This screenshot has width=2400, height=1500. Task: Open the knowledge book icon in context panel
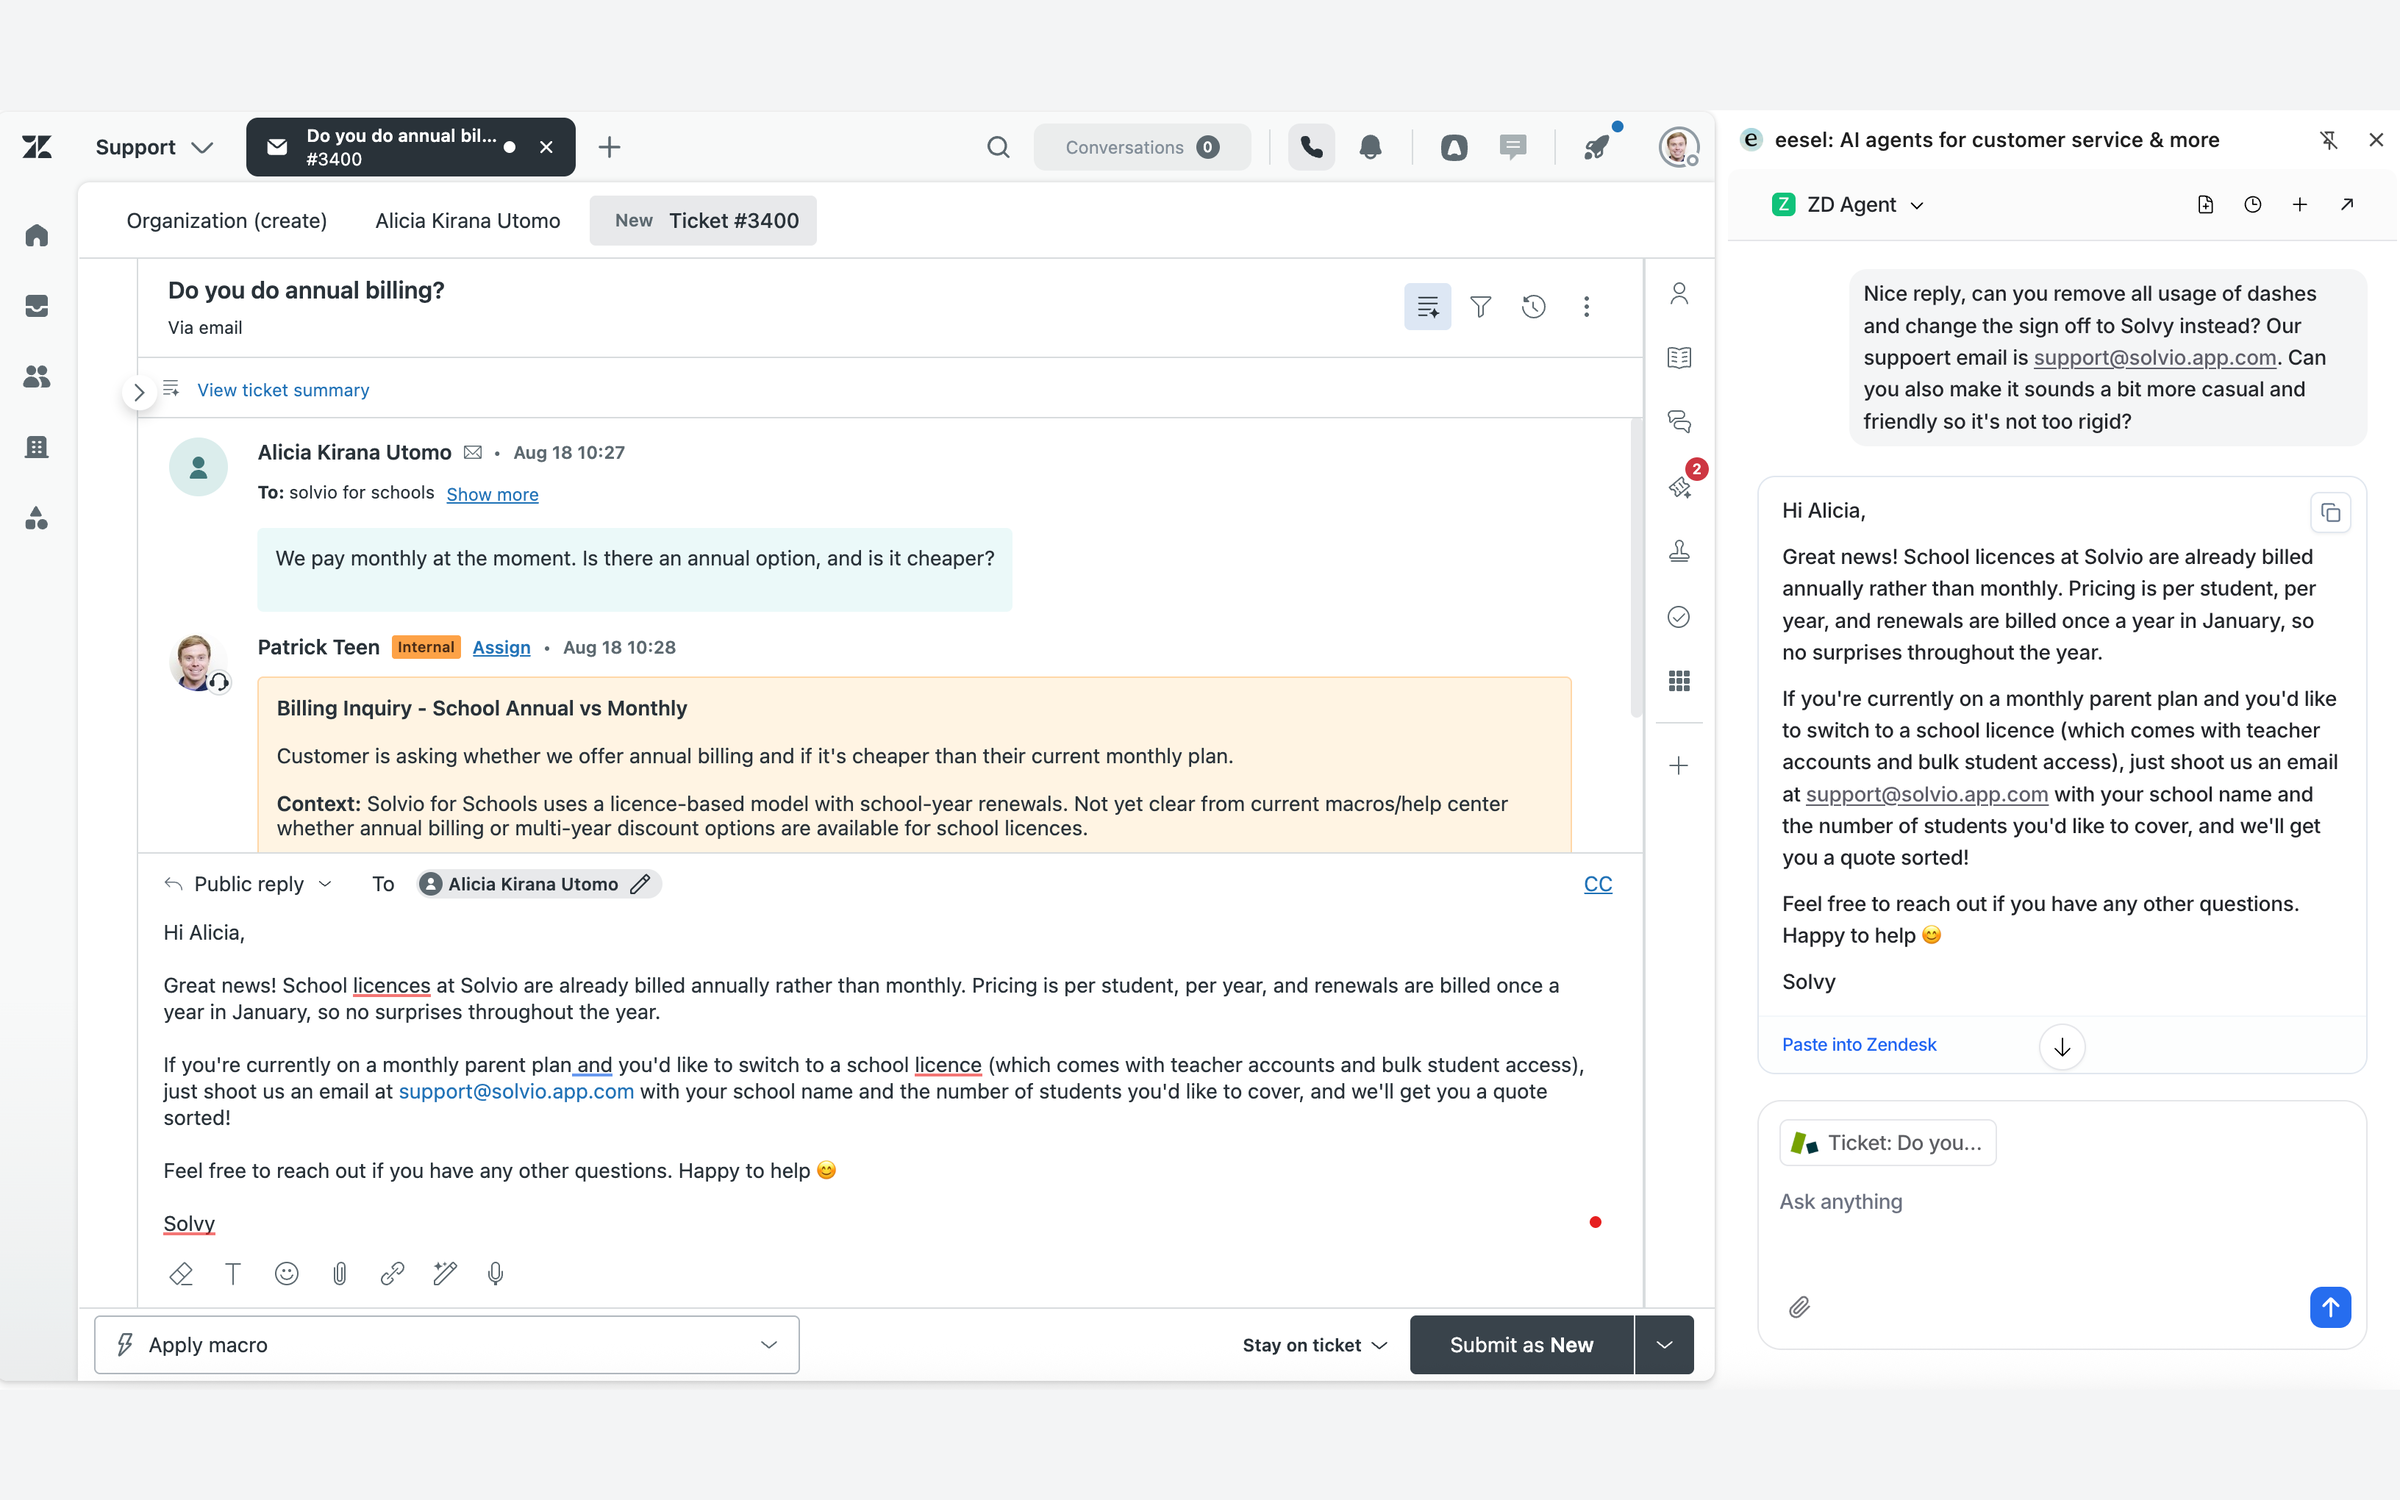[1679, 358]
